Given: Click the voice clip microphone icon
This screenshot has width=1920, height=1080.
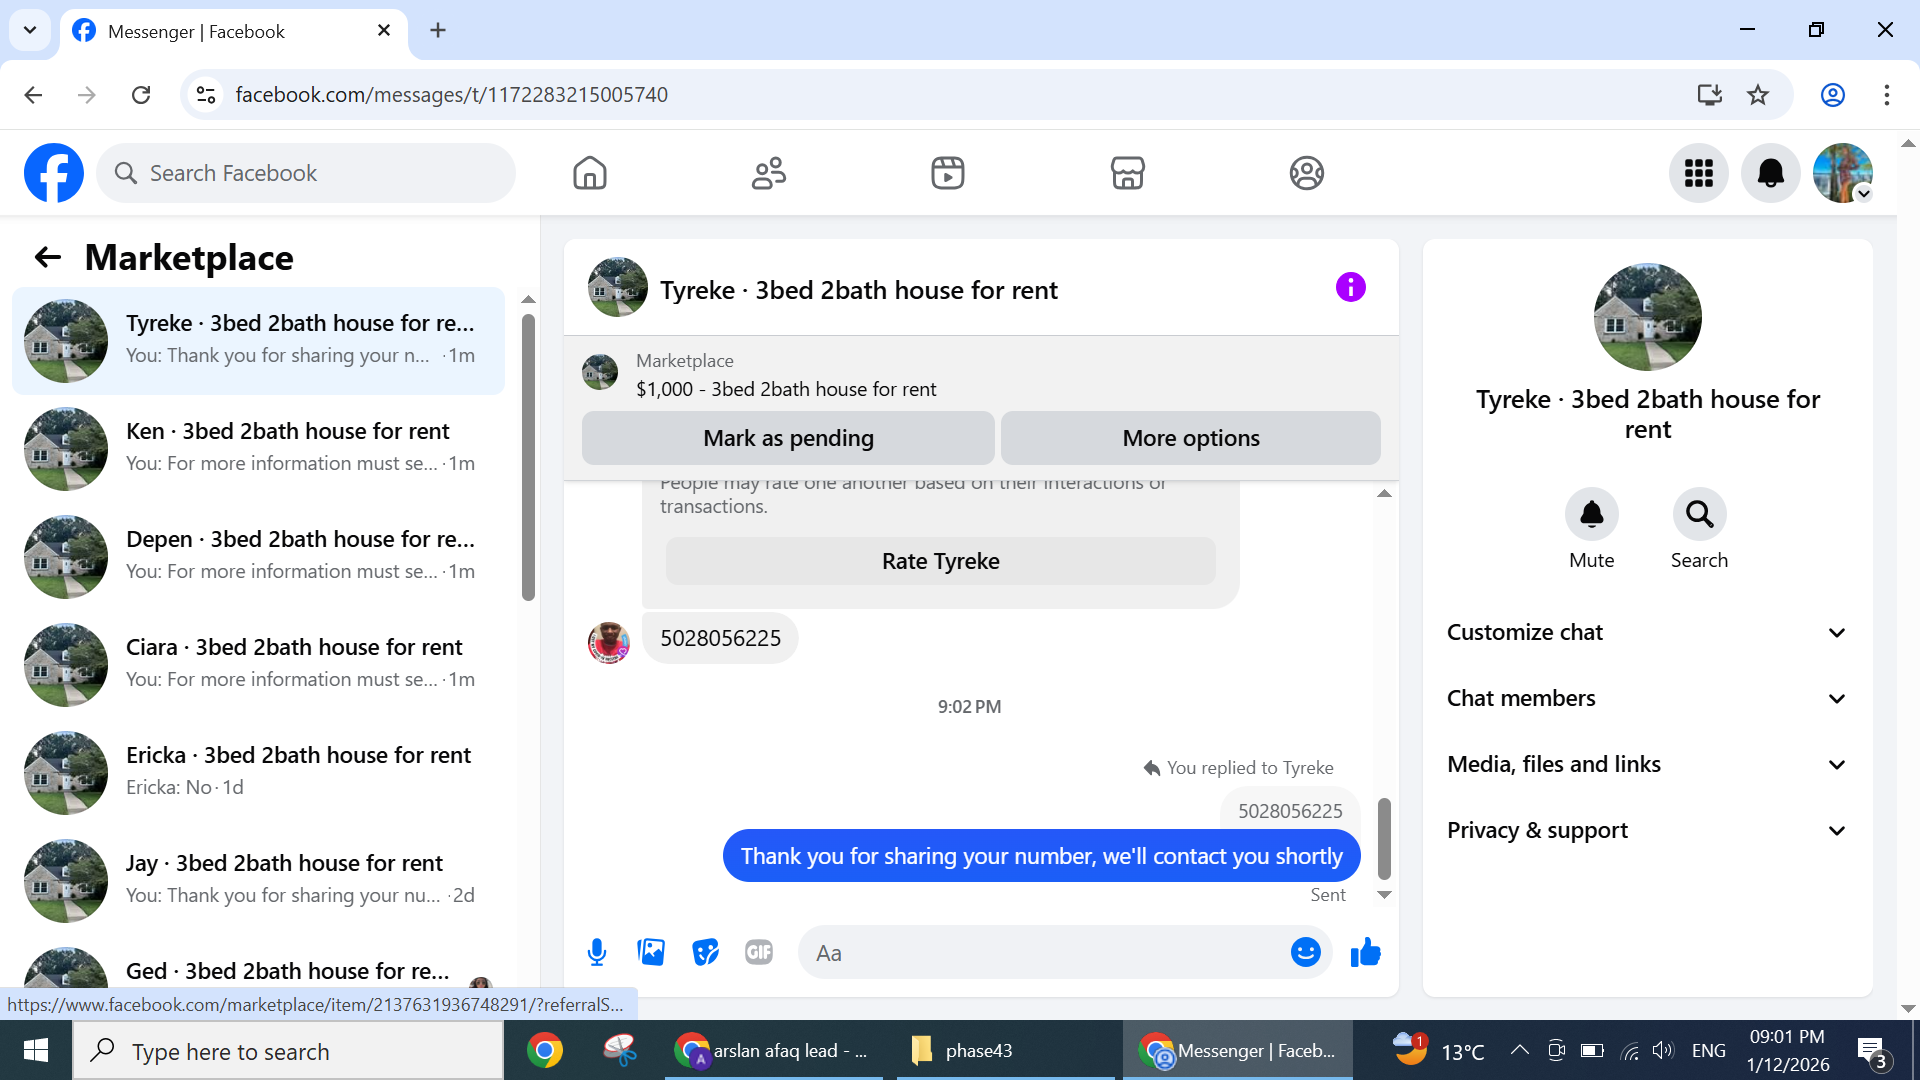Looking at the screenshot, I should (597, 953).
